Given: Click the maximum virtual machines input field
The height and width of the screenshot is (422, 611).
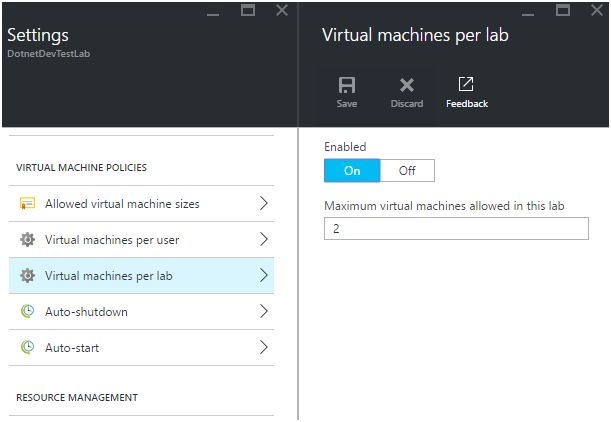Looking at the screenshot, I should click(x=456, y=229).
